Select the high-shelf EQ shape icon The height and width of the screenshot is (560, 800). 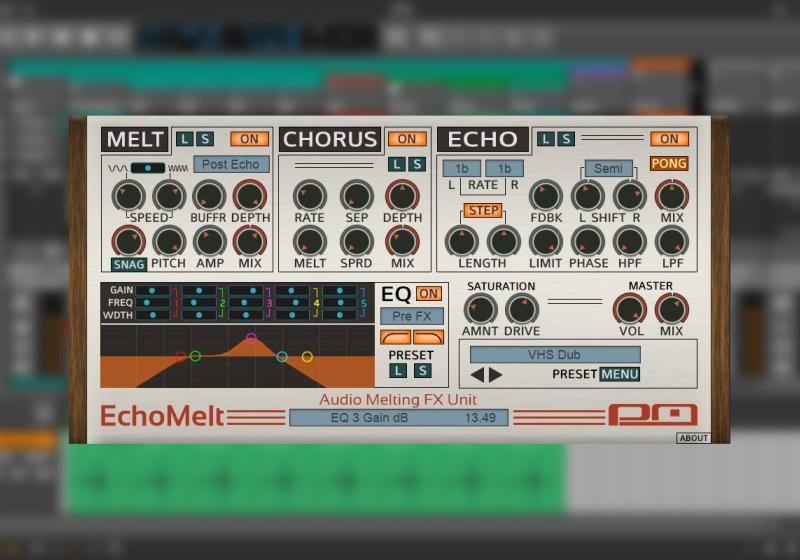[x=428, y=337]
